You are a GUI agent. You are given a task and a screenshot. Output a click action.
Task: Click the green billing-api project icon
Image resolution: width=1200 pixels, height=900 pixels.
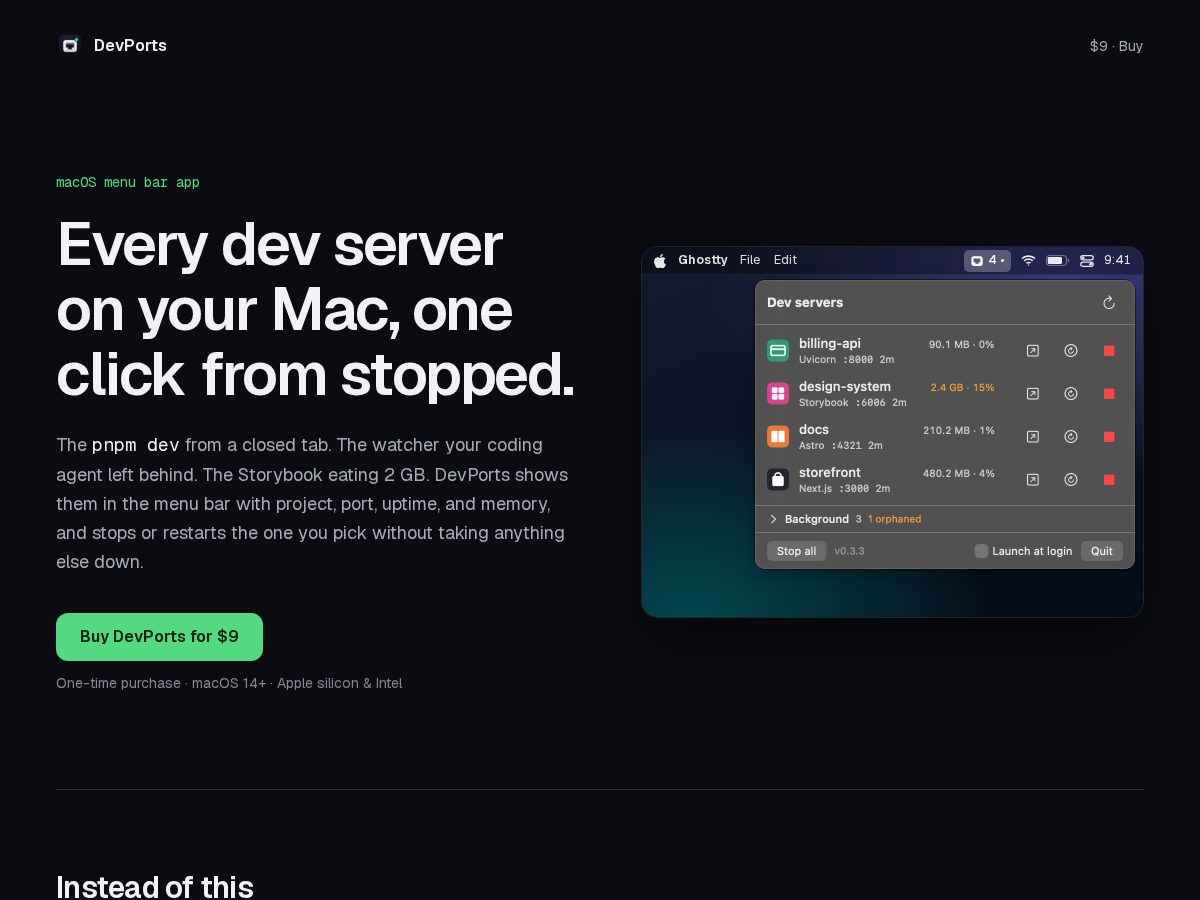pyautogui.click(x=778, y=350)
